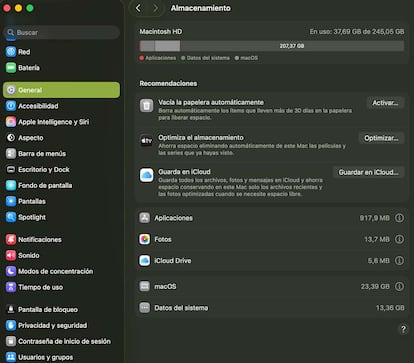The image size is (414, 363).
Task: Activate automatic trash emptying with Activar
Action: 385,103
